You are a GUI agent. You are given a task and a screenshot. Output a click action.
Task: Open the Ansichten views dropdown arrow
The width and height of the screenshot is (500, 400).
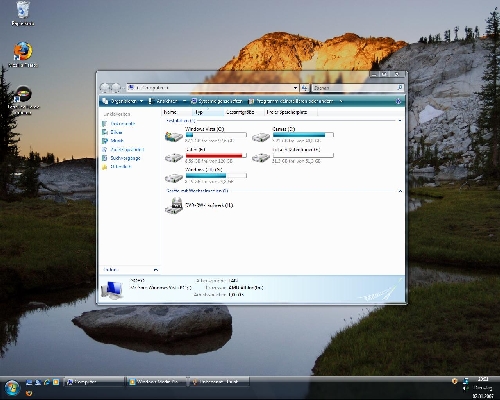click(x=184, y=101)
